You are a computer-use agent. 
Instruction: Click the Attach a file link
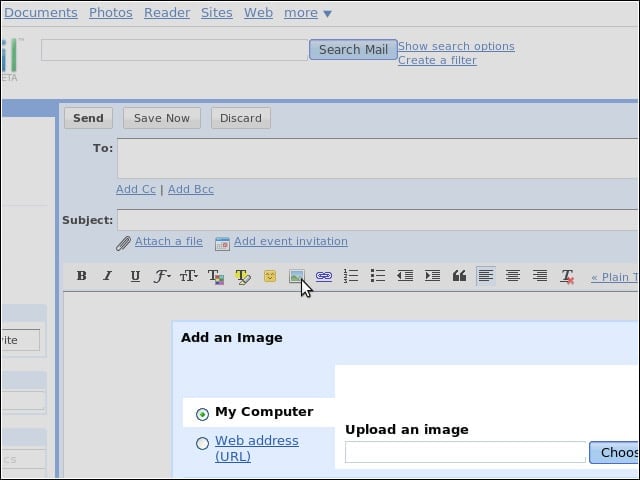pos(169,241)
